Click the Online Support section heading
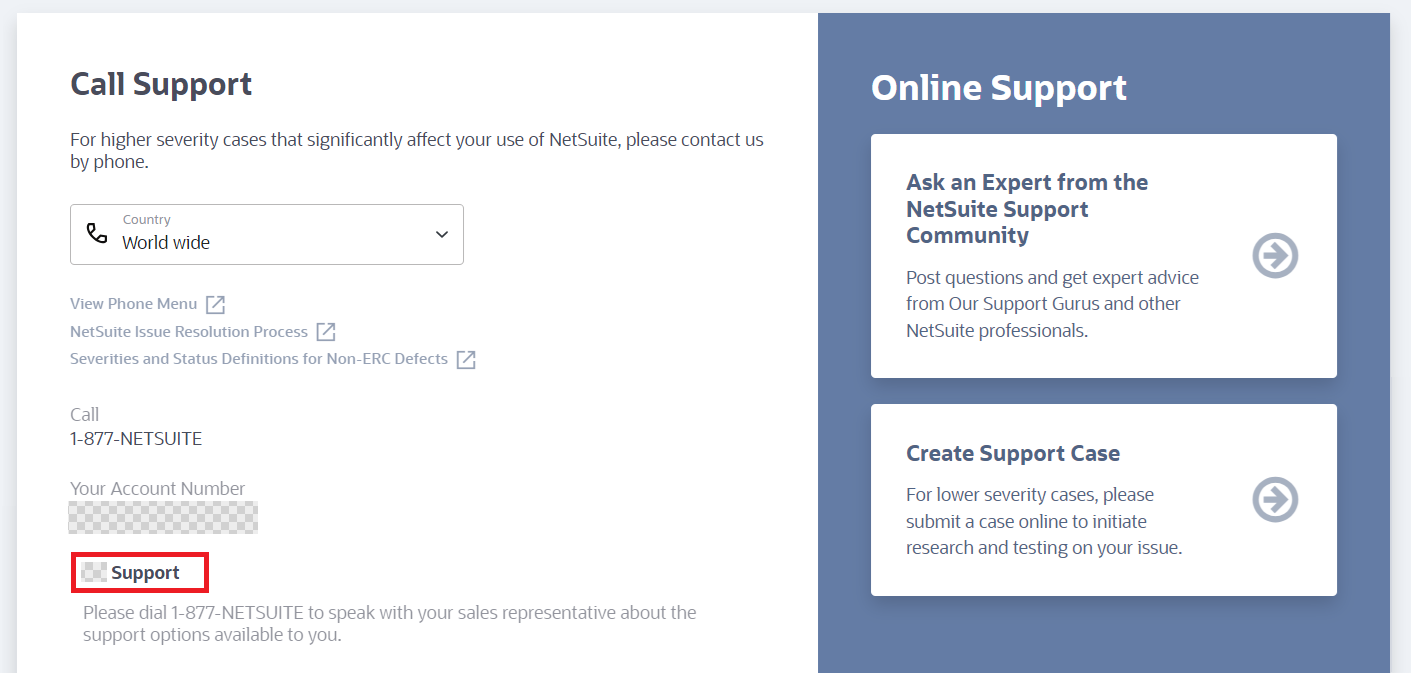Viewport: 1411px width, 676px height. pos(999,88)
